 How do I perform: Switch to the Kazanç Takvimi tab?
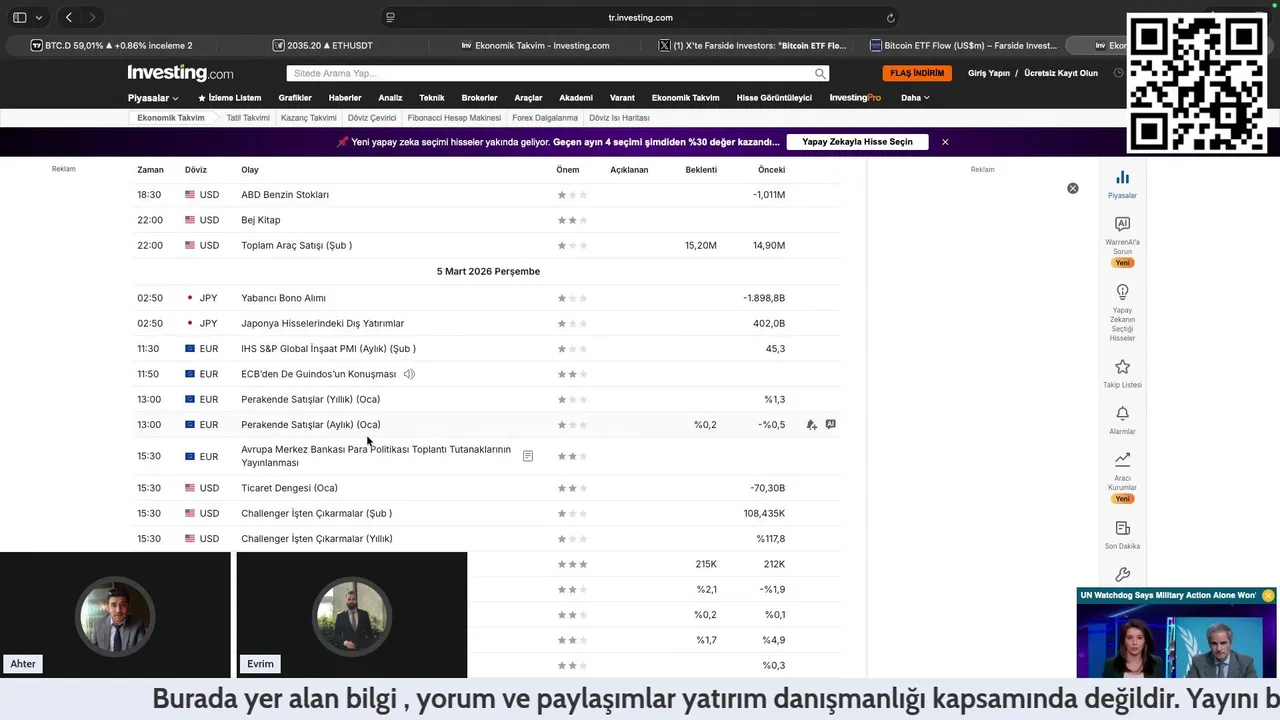(309, 118)
